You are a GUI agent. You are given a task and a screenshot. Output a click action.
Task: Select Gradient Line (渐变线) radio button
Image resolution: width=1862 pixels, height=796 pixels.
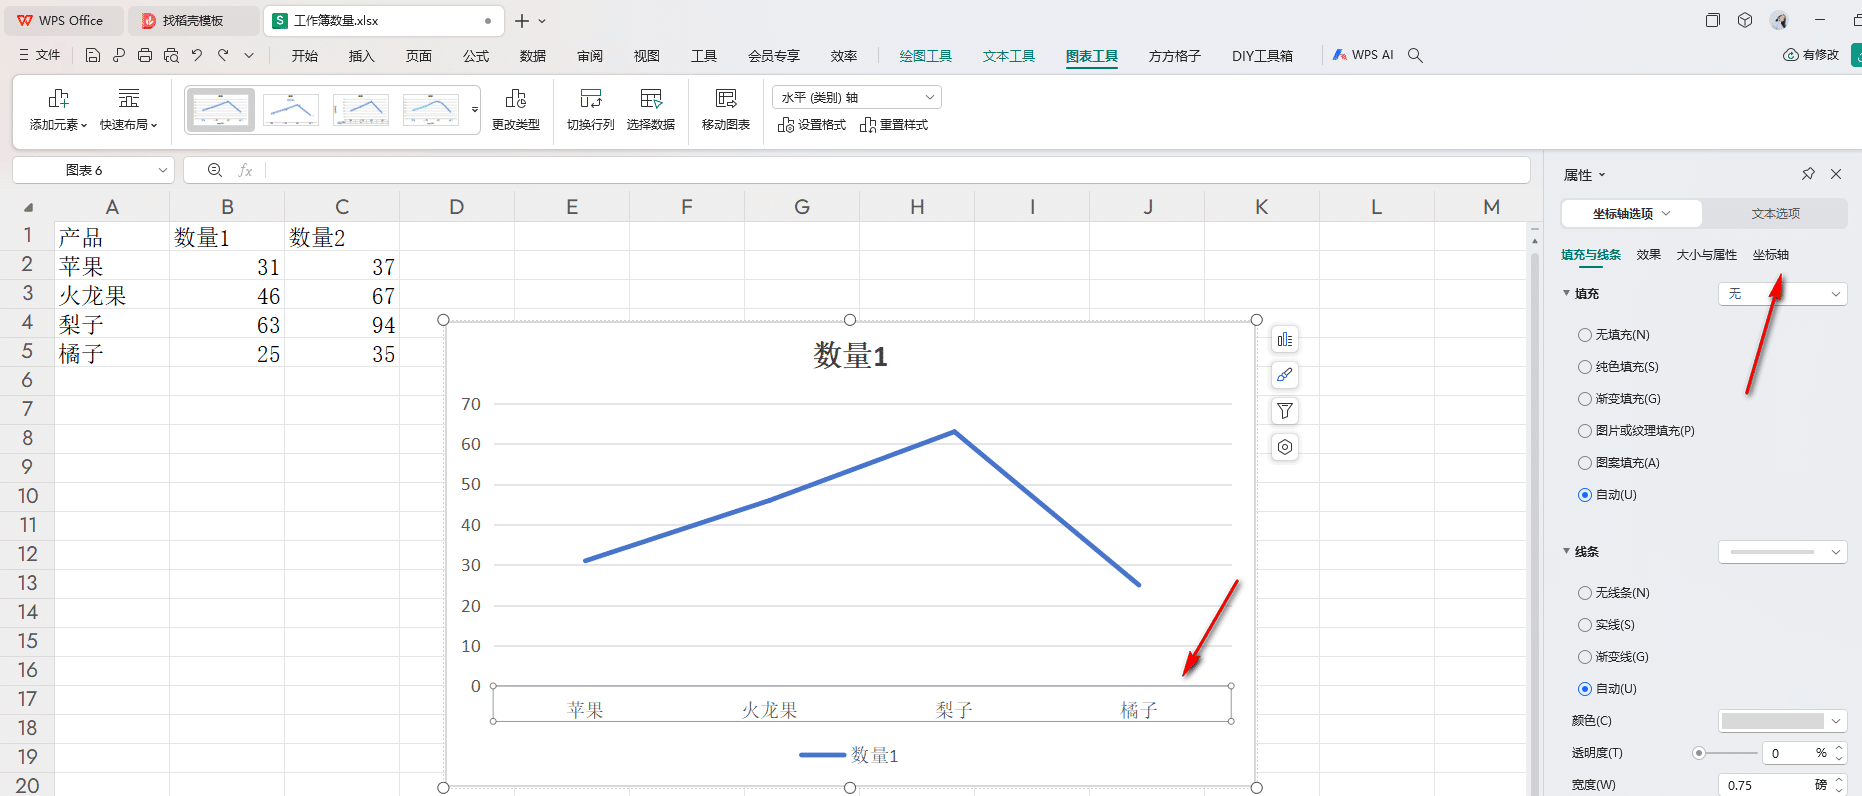[1585, 657]
